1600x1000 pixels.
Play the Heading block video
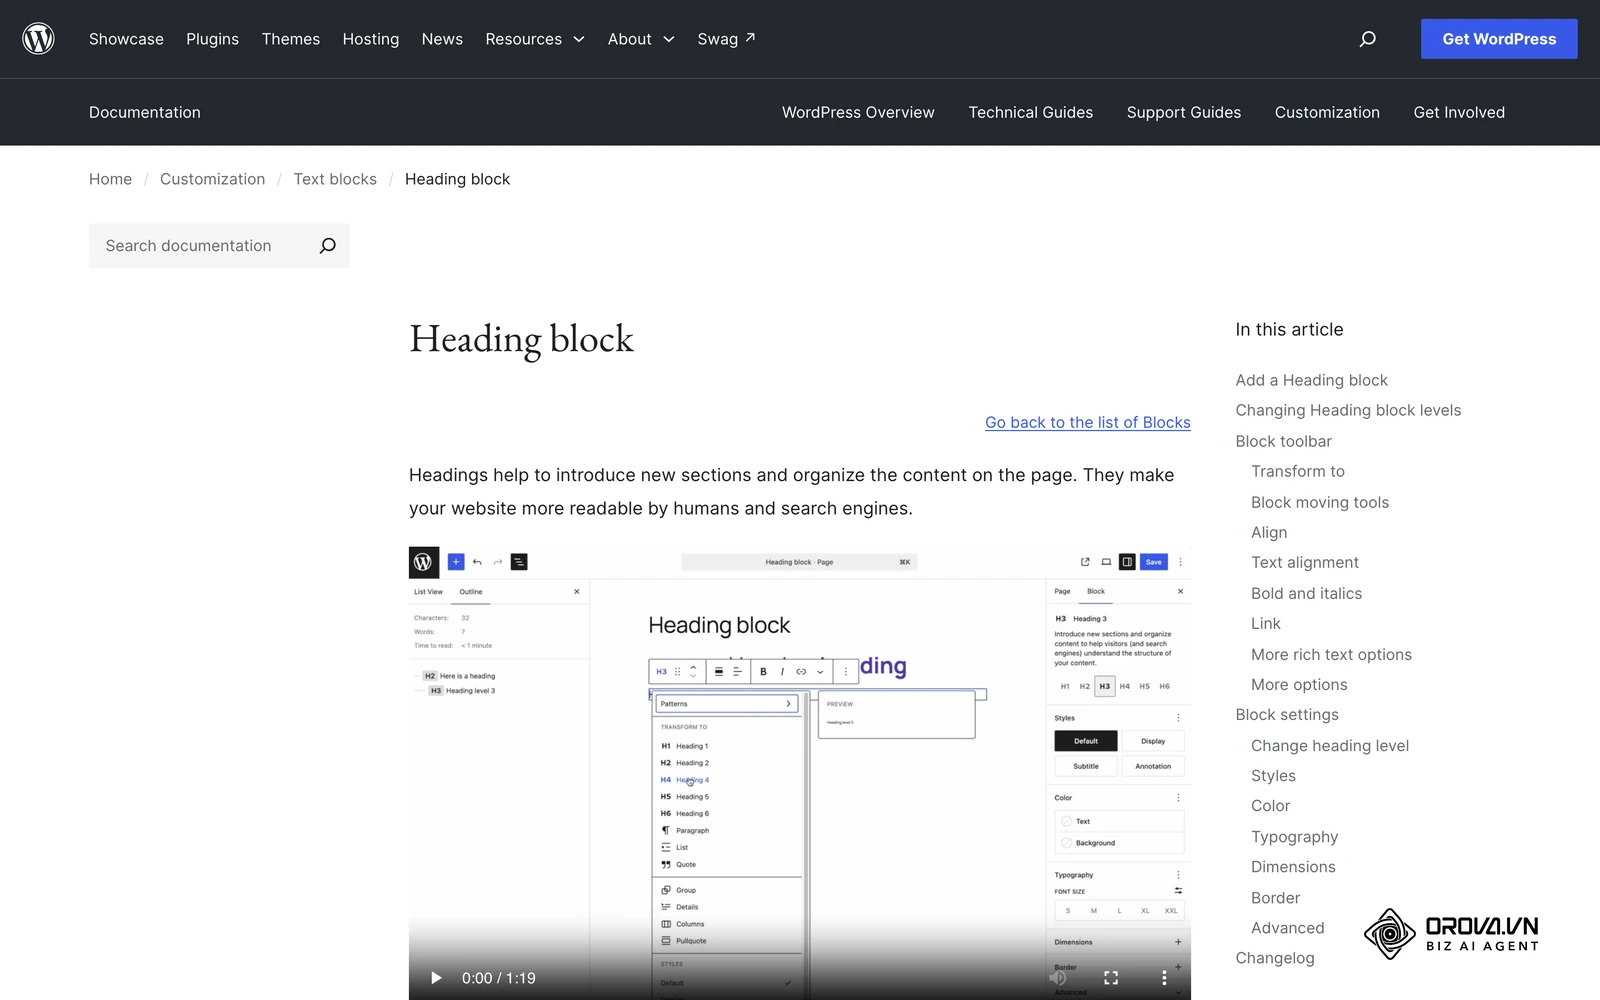point(436,978)
